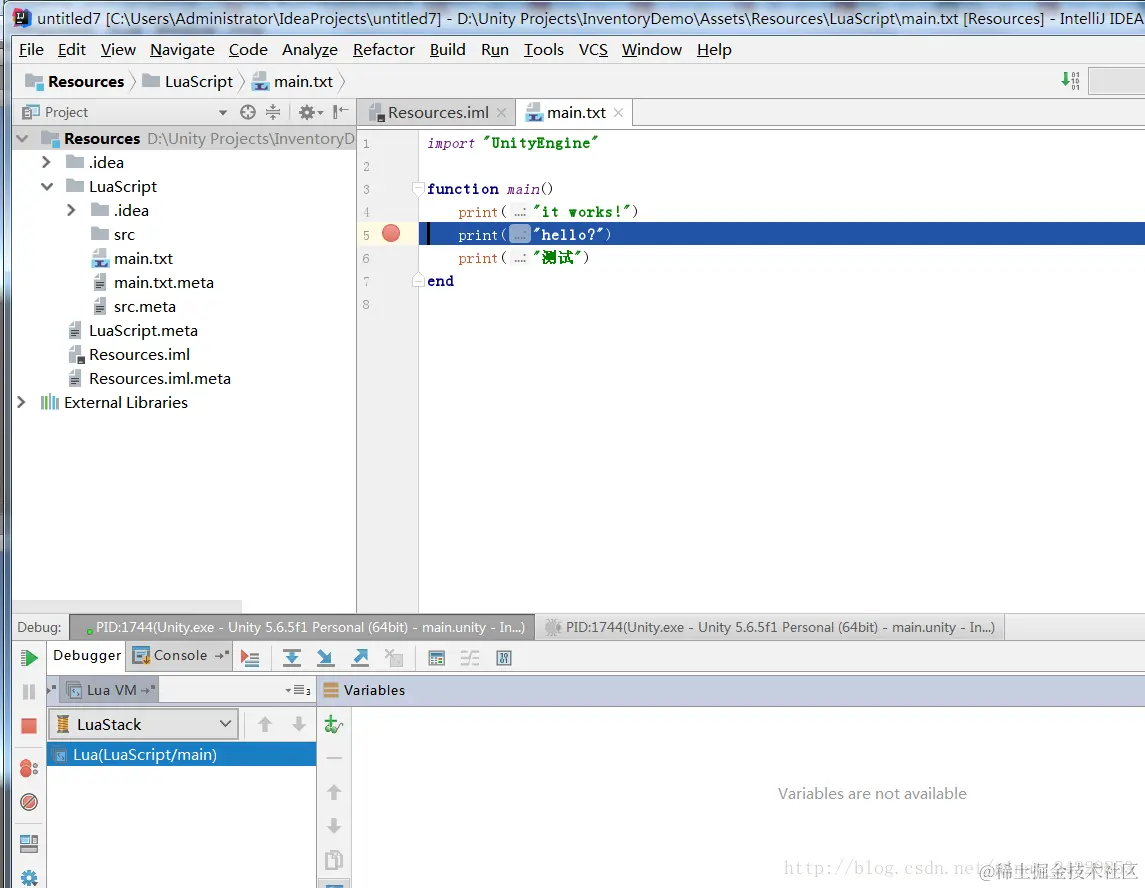1145x888 pixels.
Task: Collapse LuaScript folder in tree
Action: pyautogui.click(x=47, y=186)
